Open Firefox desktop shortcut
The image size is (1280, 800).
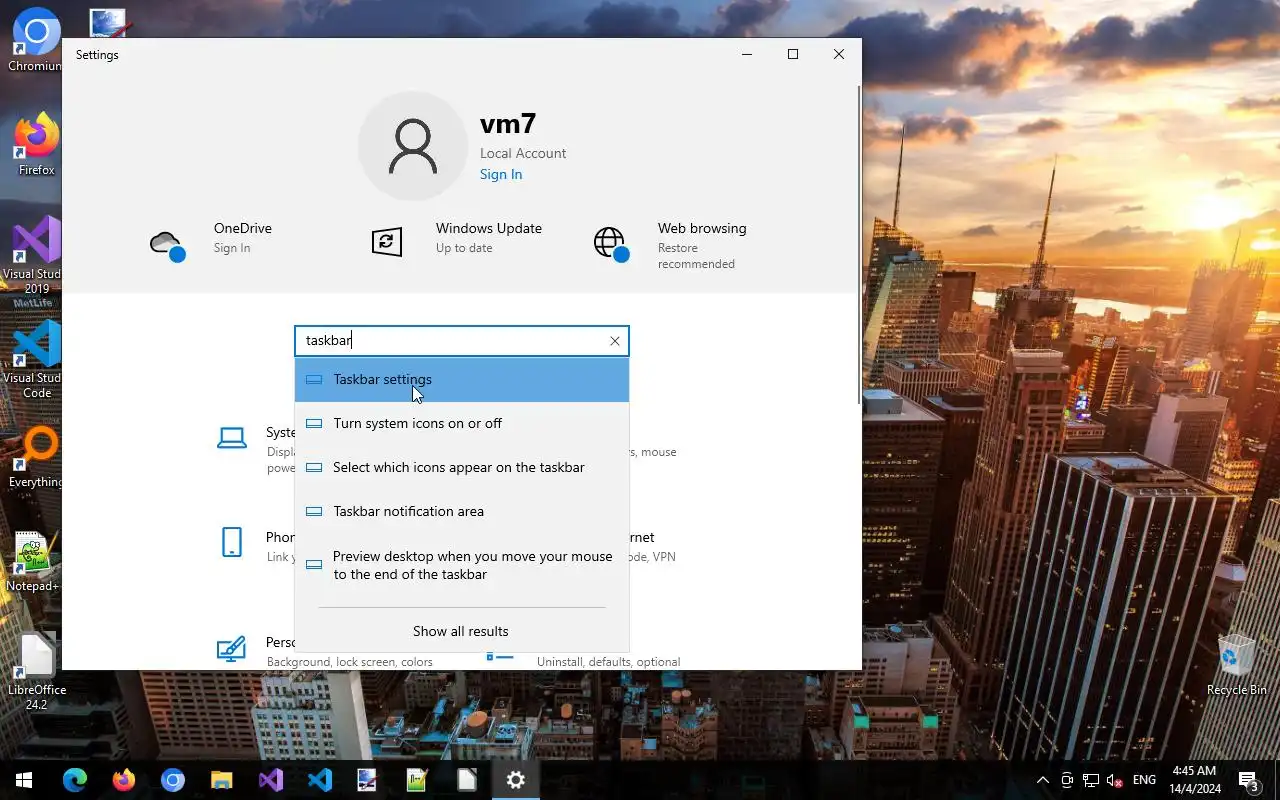[x=36, y=145]
